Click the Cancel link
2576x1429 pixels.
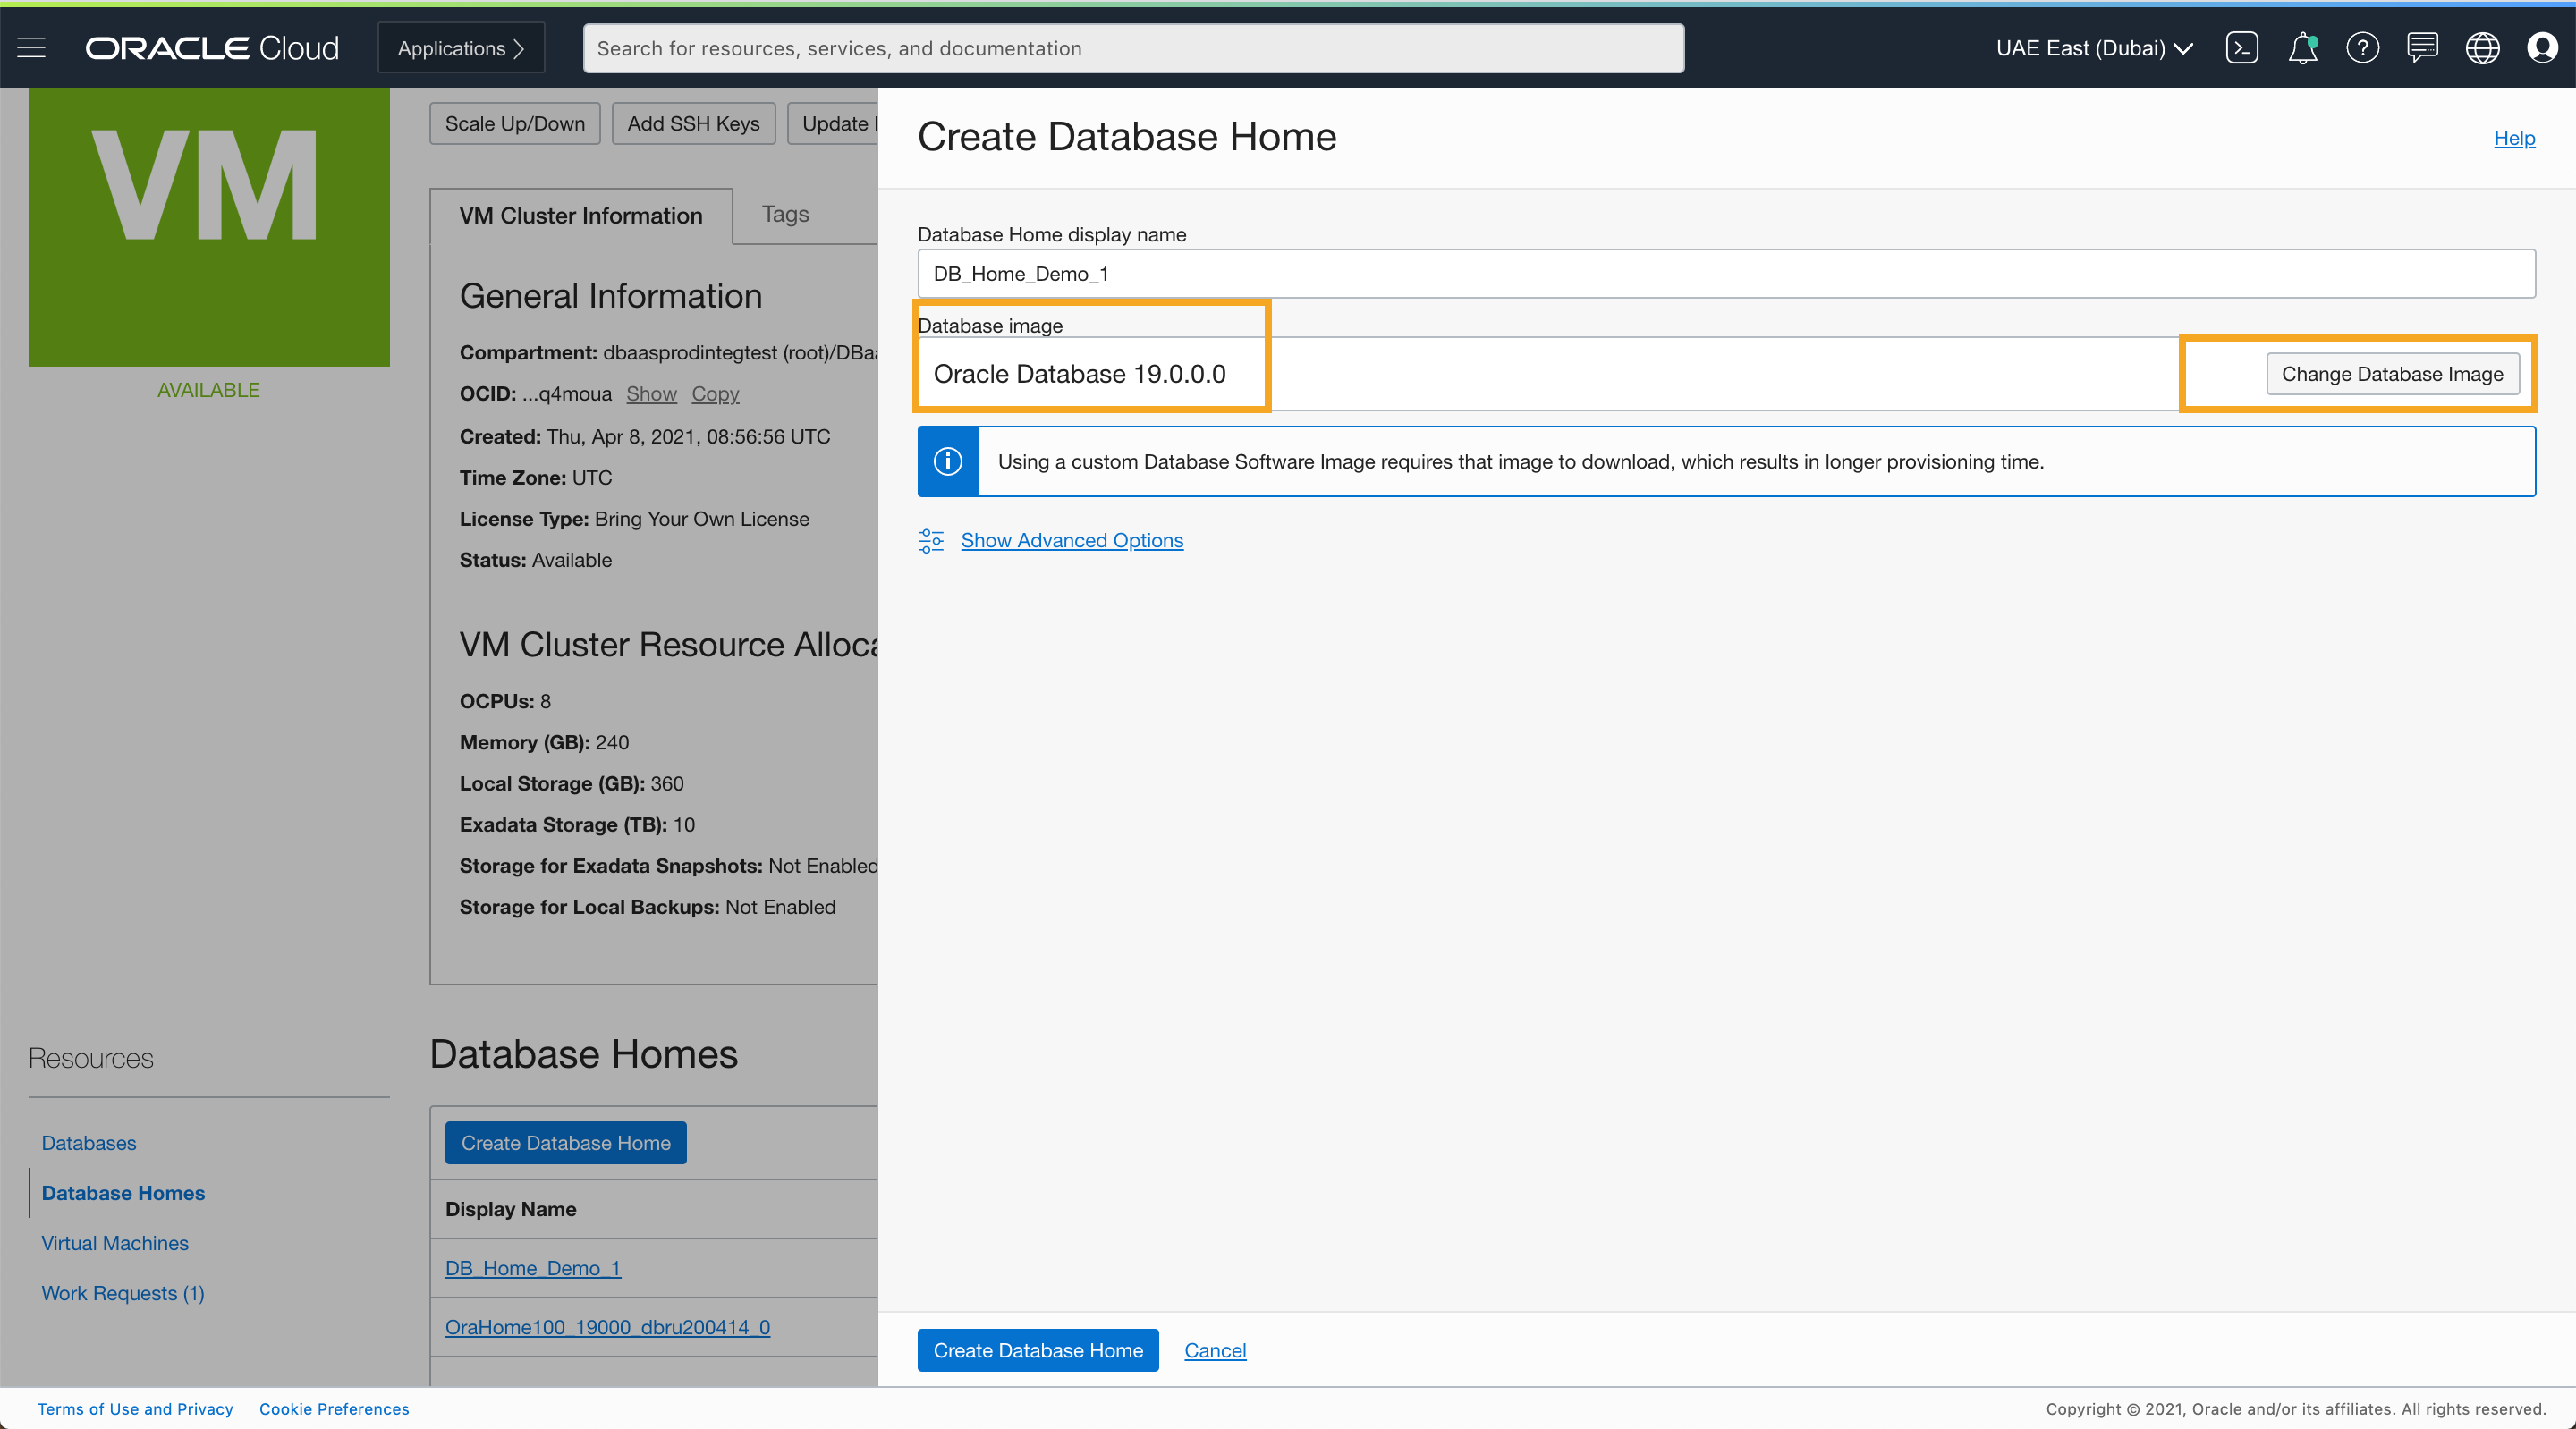1215,1350
